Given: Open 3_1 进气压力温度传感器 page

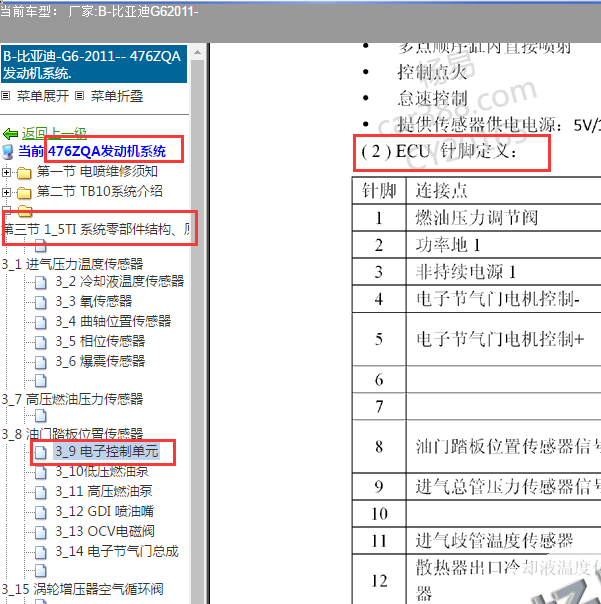Looking at the screenshot, I should [x=72, y=264].
